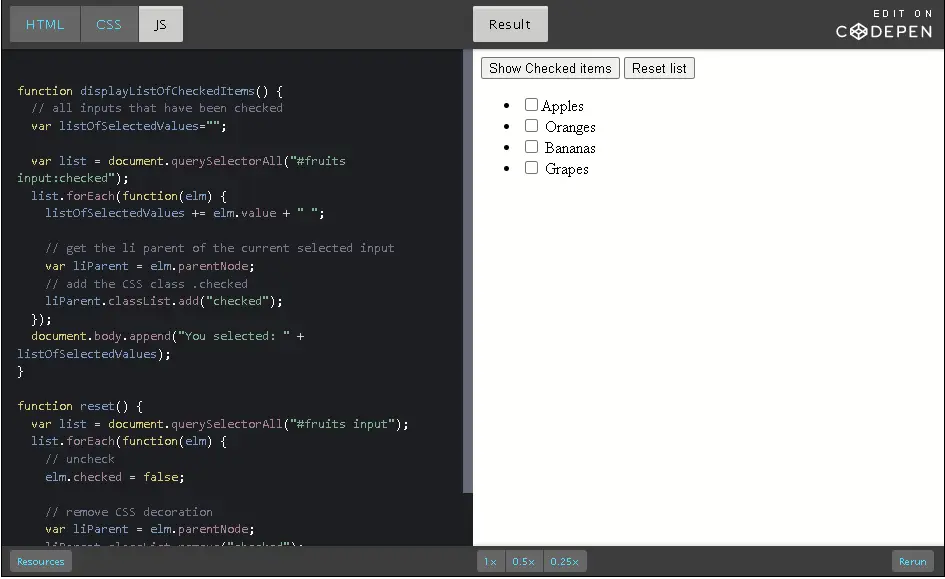Click the 'function reset() {' code line
945x579 pixels.
80,406
